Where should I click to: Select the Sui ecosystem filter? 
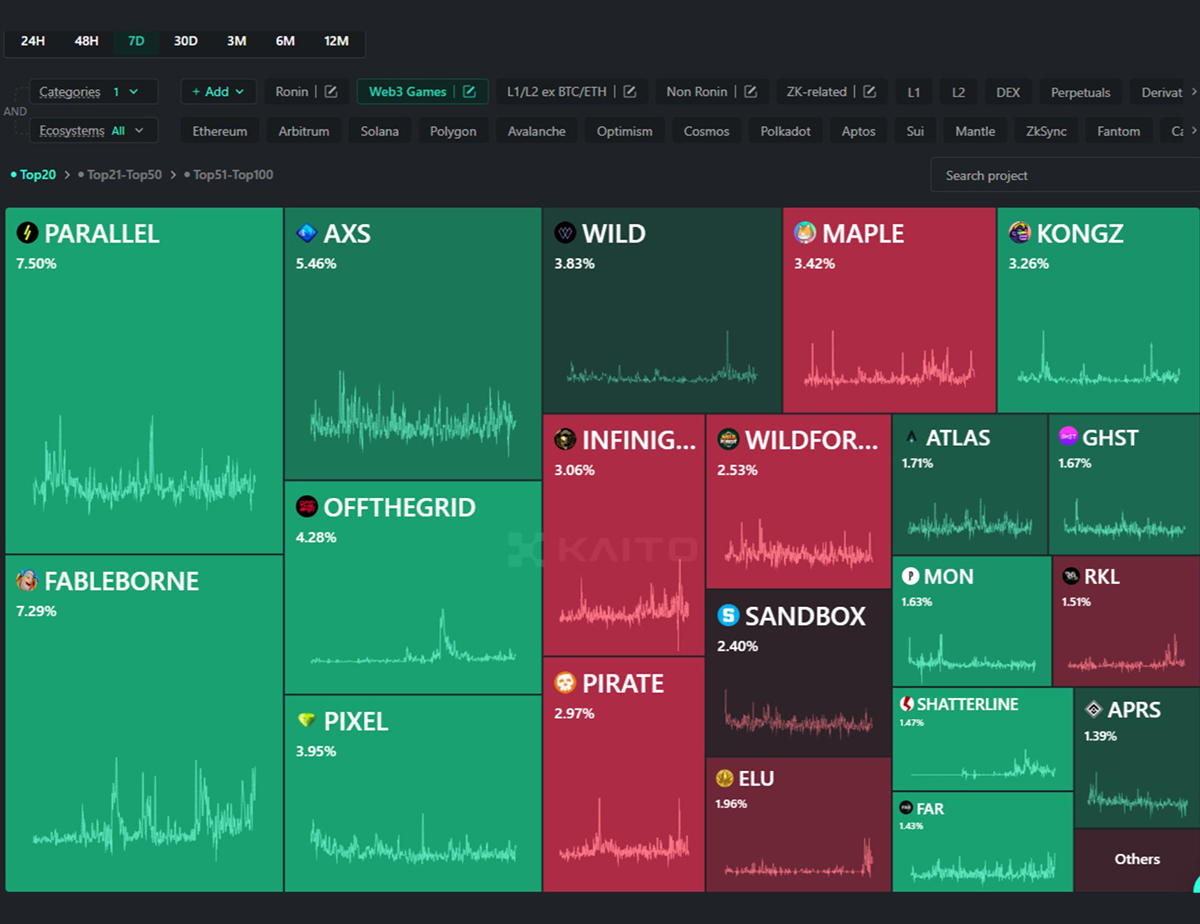[x=915, y=131]
